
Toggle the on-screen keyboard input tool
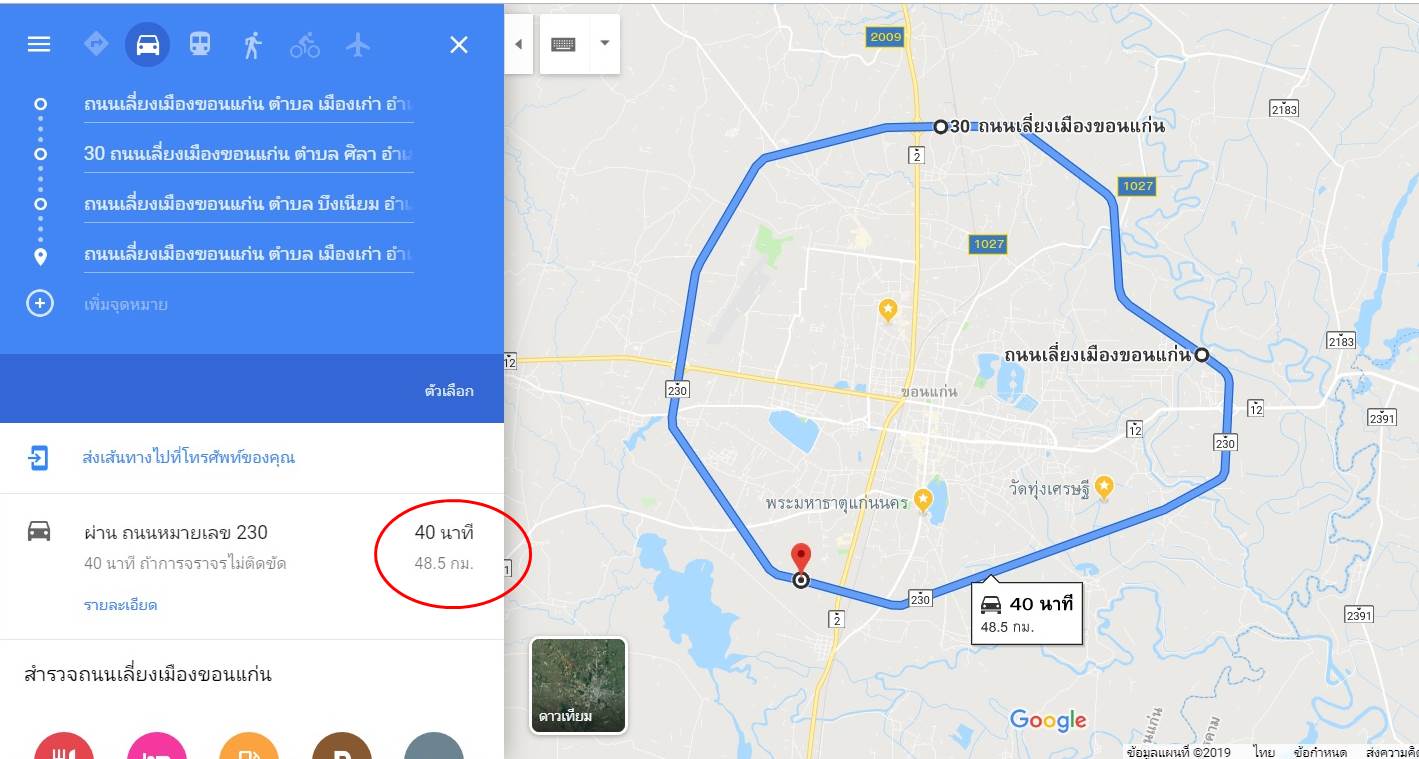[x=564, y=44]
